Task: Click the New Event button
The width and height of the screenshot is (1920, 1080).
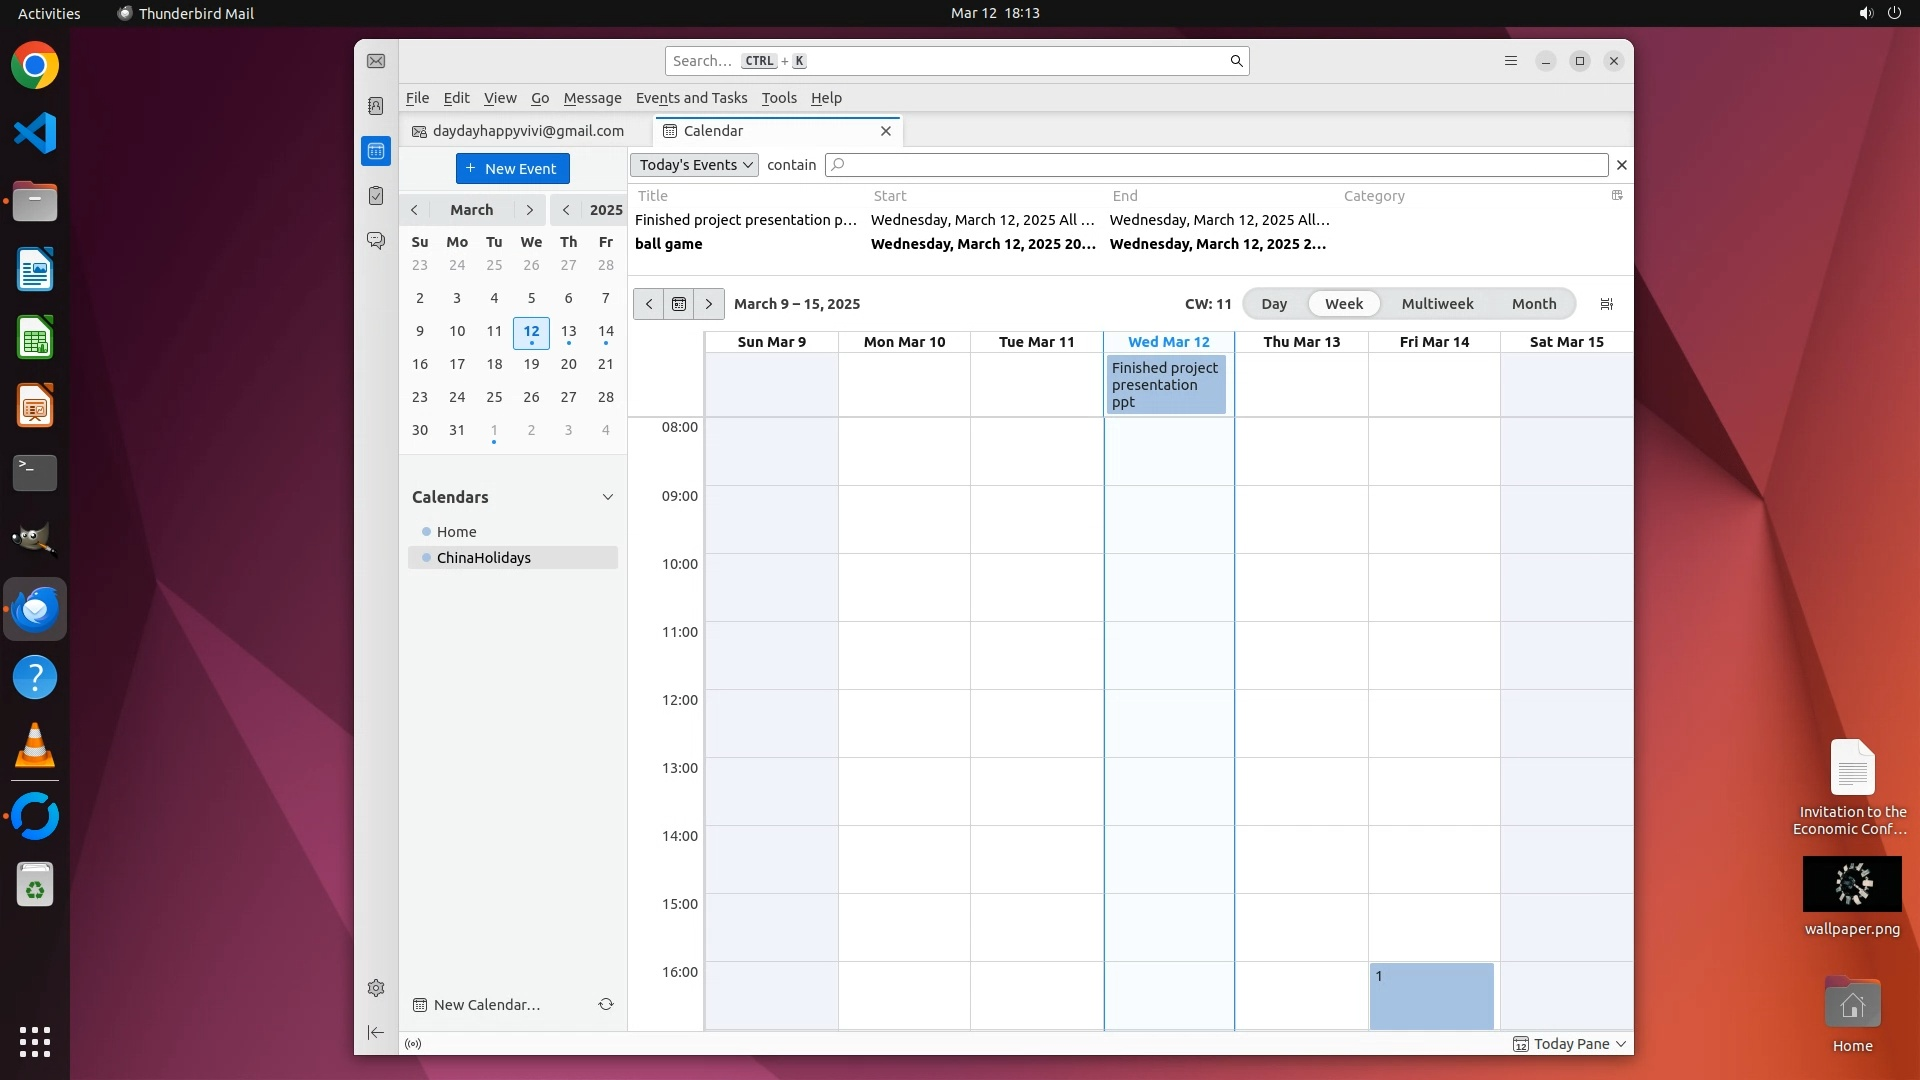Action: point(513,168)
